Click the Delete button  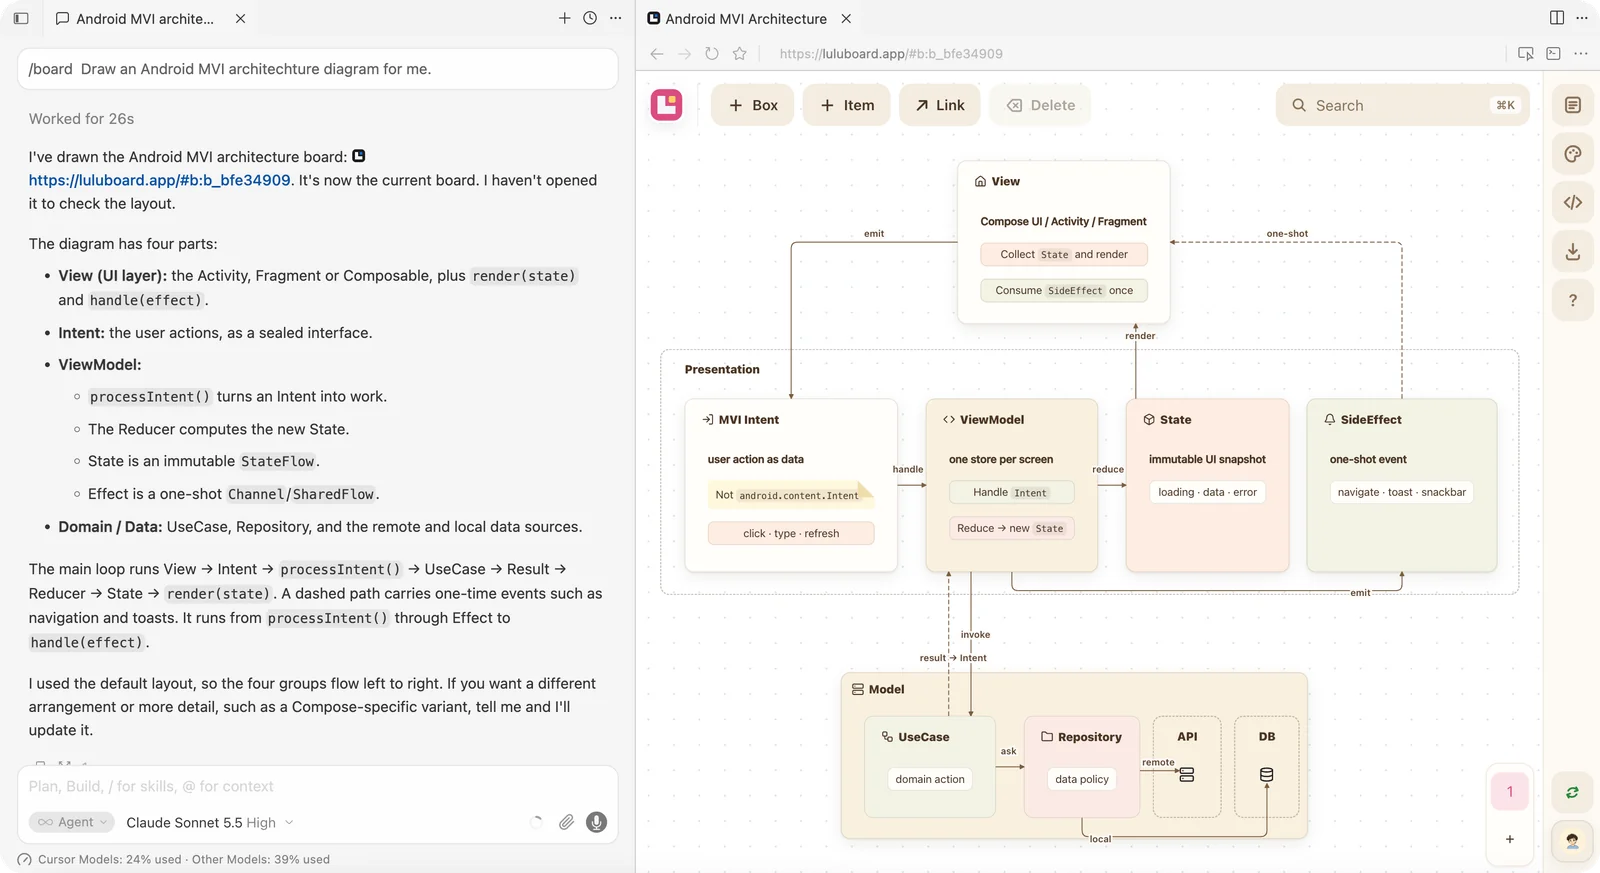pos(1041,105)
